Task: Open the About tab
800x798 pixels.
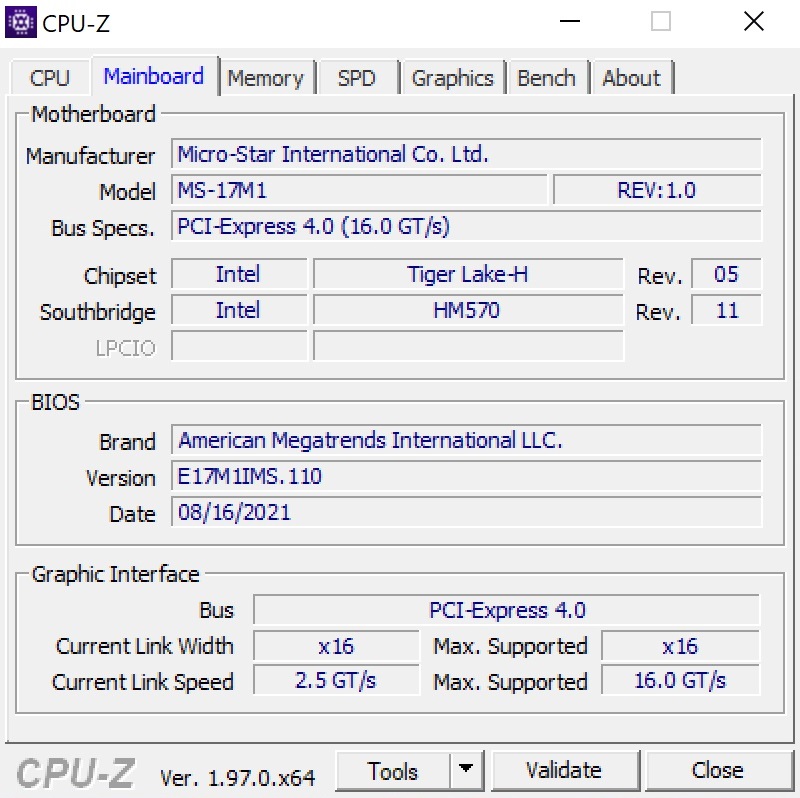Action: tap(632, 78)
